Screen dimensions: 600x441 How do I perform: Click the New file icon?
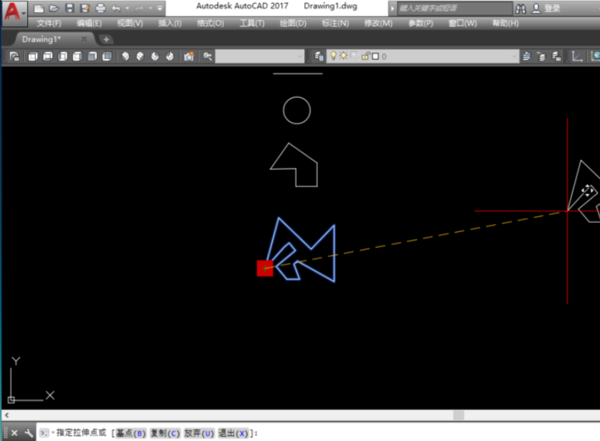point(39,8)
